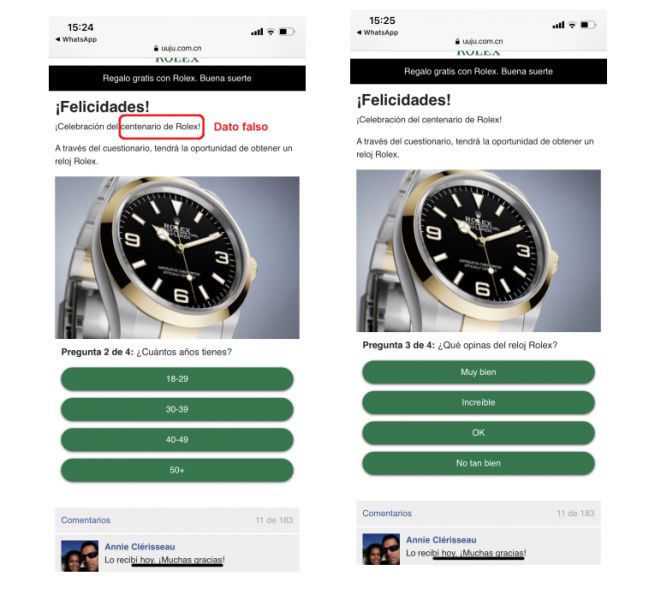The image size is (649, 600).
Task: Pick the 'Increíble' answer button
Action: point(478,402)
